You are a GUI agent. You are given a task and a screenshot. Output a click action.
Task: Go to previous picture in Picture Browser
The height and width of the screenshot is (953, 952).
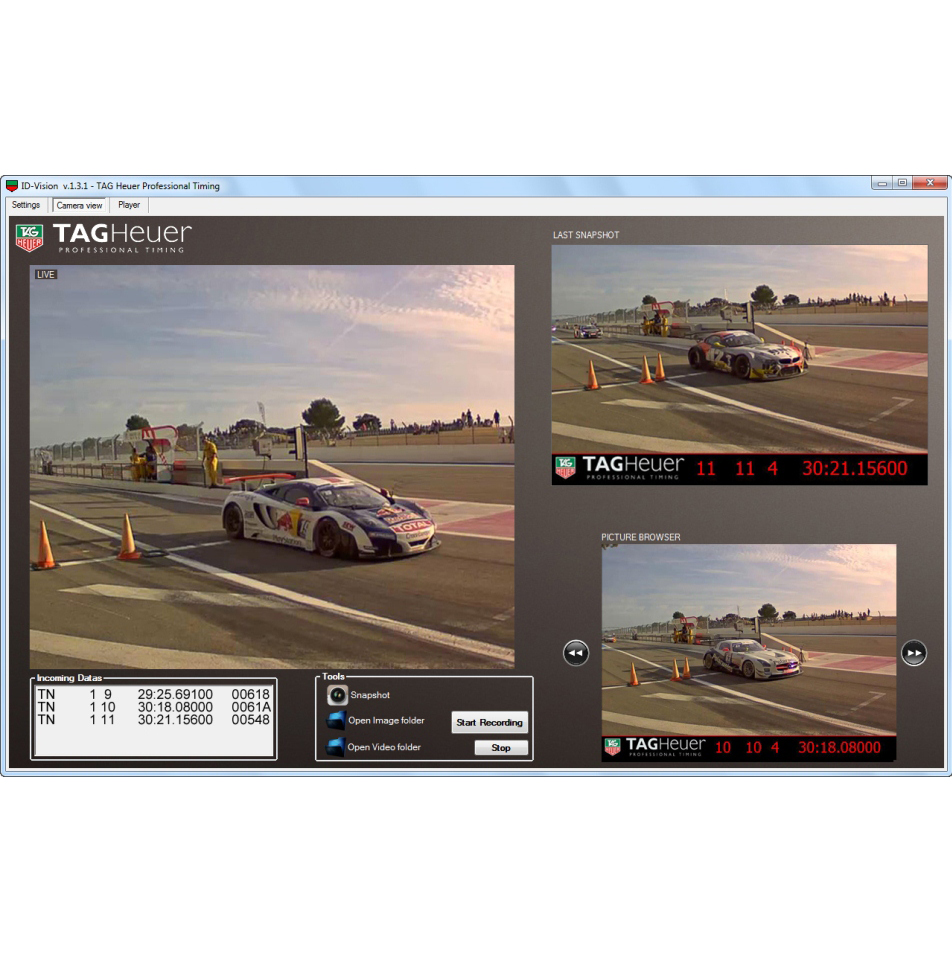point(576,653)
